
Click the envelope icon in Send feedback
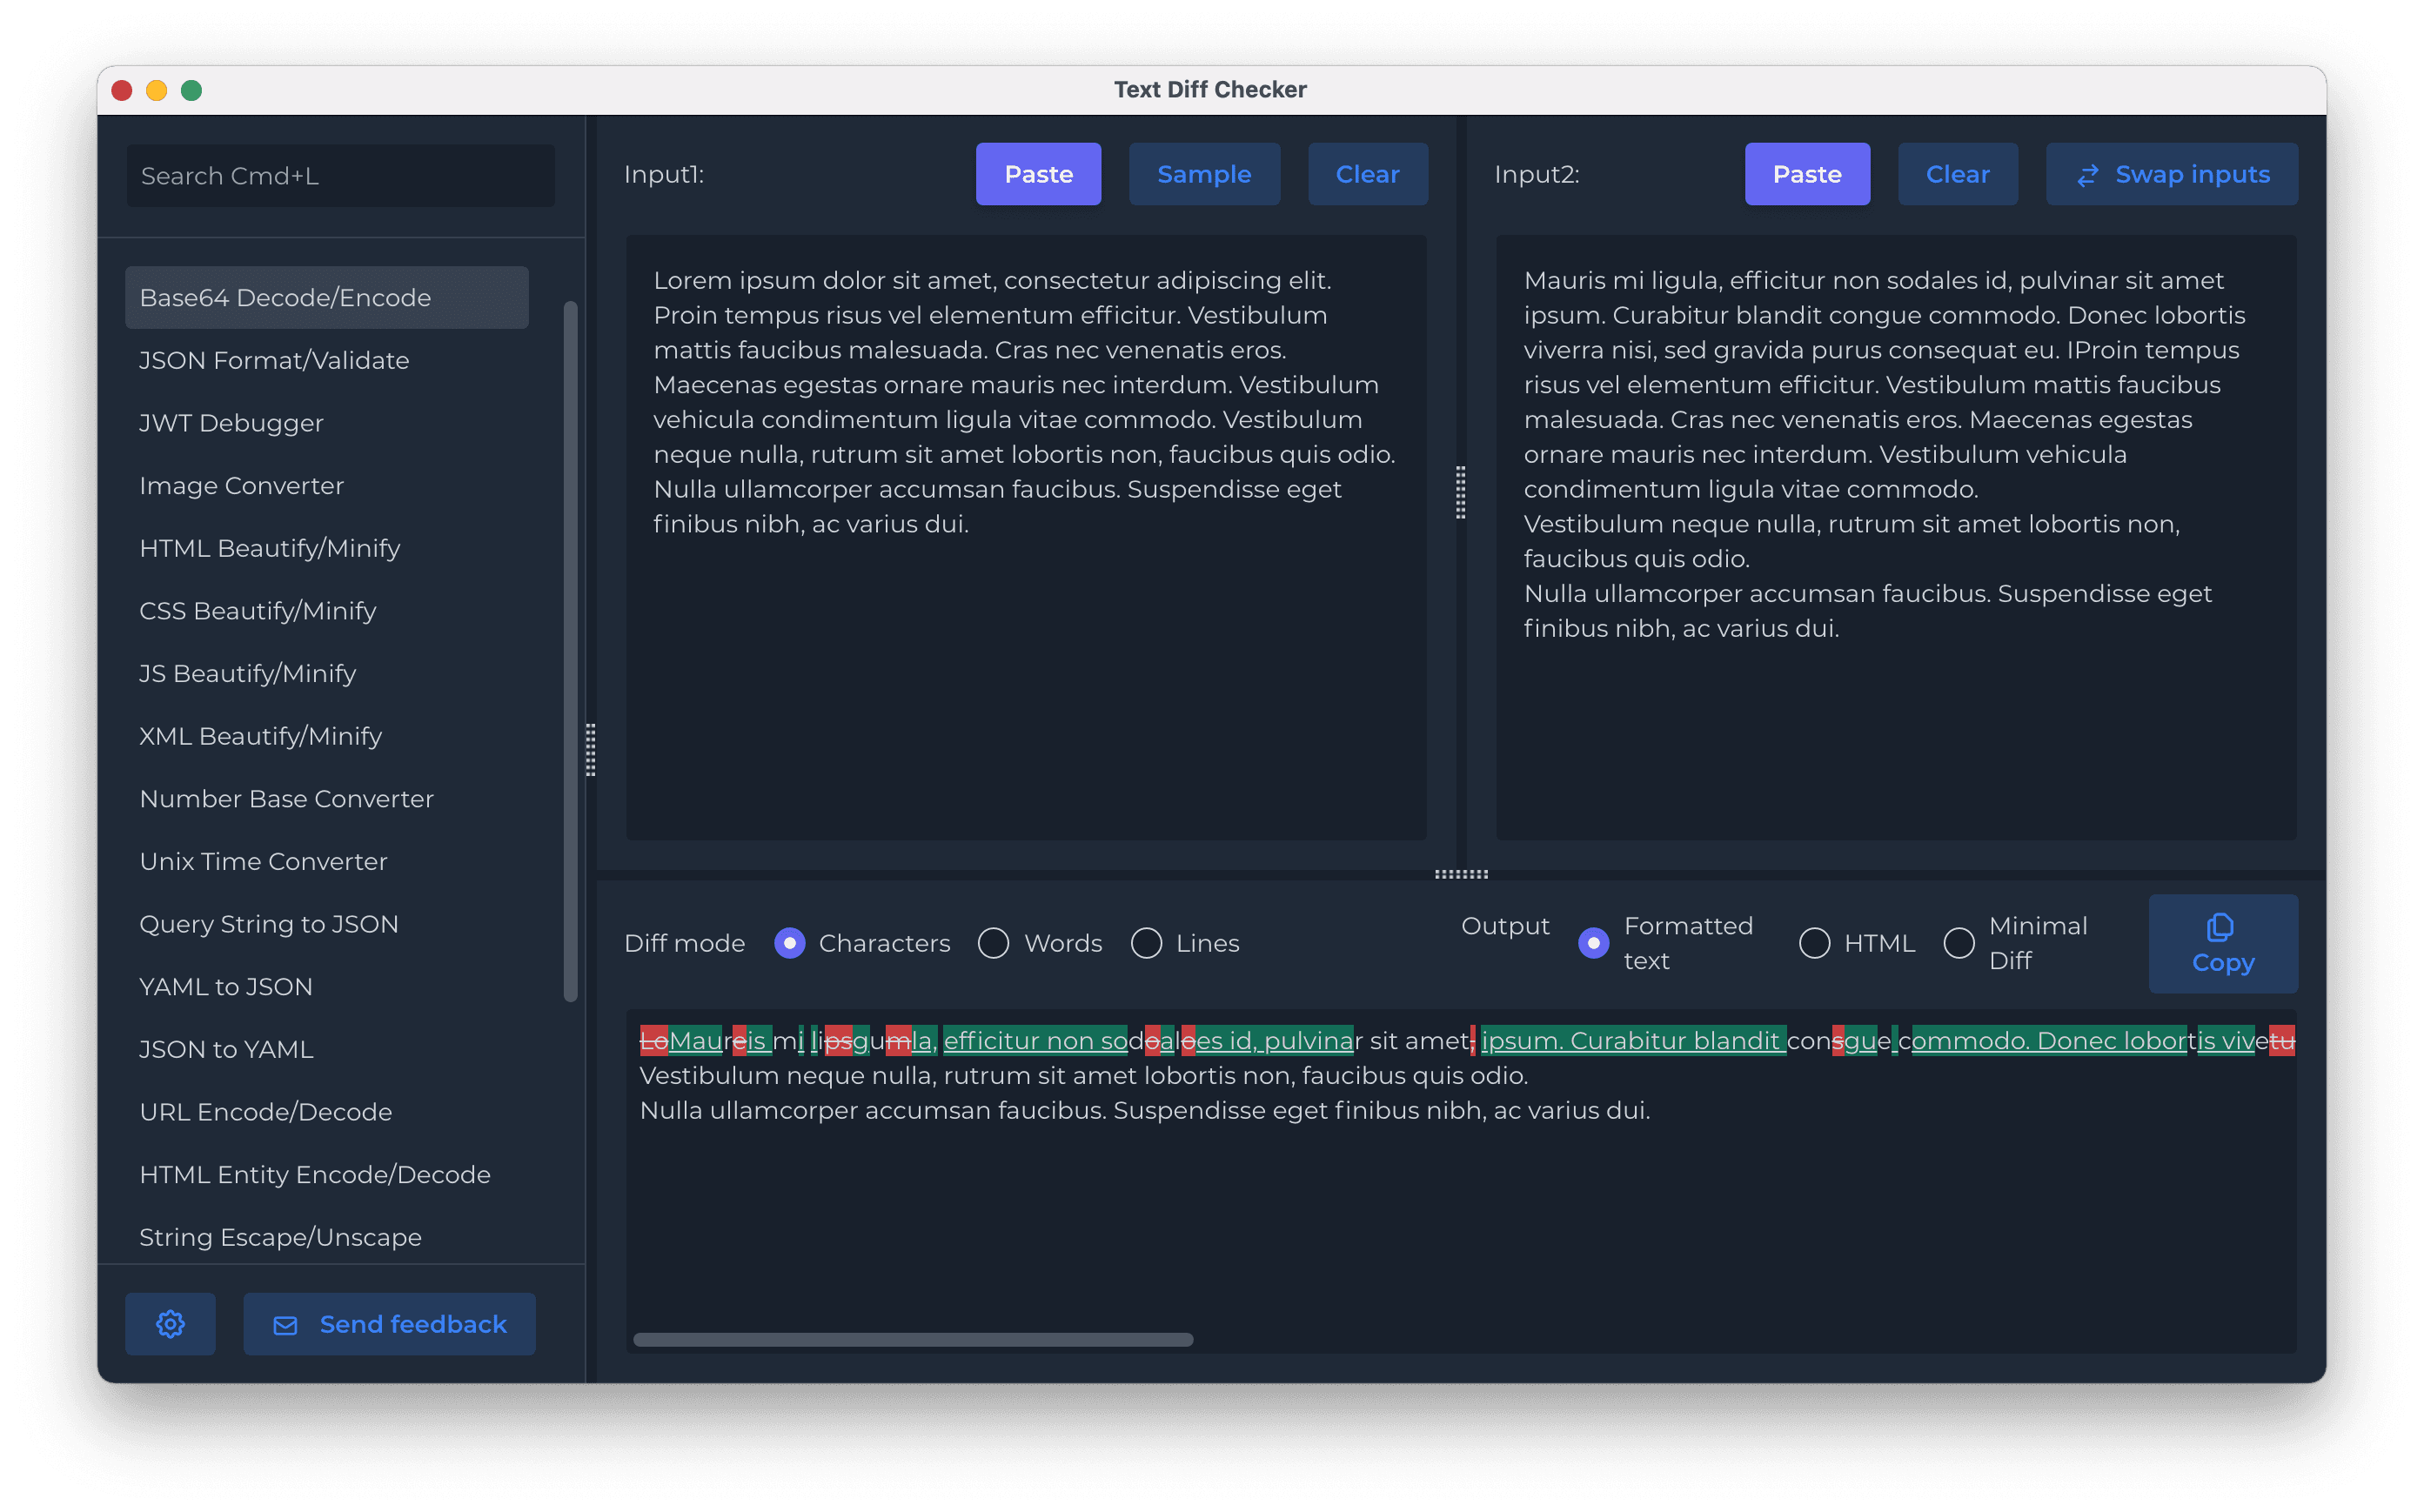click(x=285, y=1325)
